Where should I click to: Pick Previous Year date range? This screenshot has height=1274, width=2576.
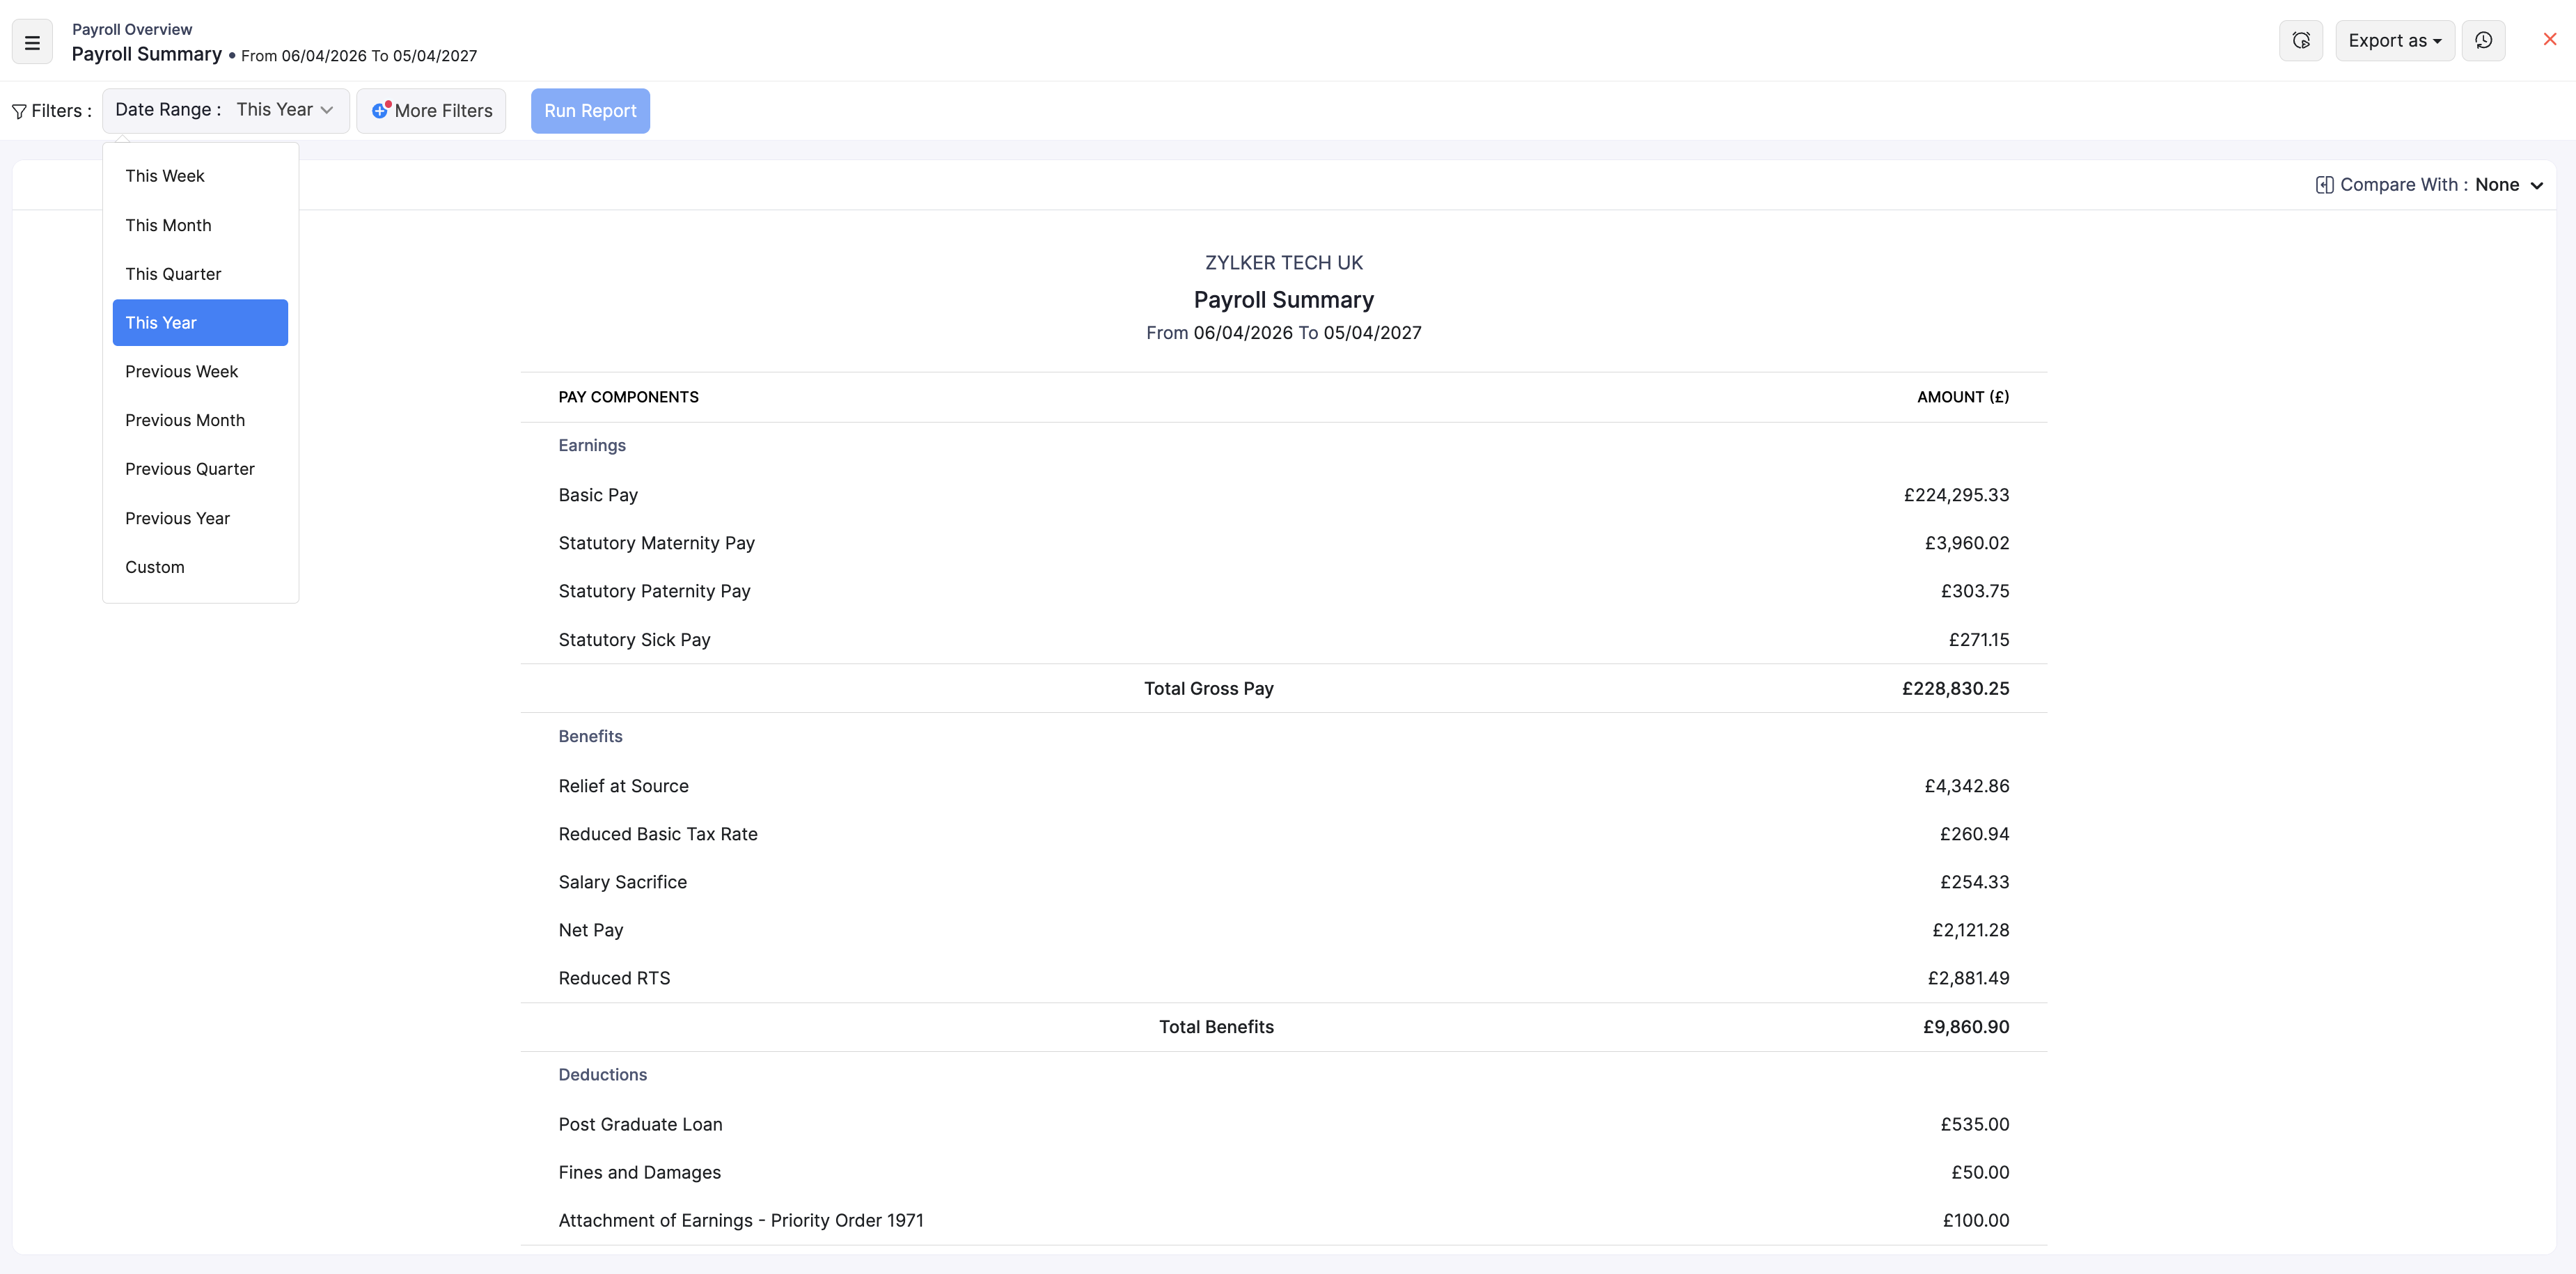(x=200, y=518)
